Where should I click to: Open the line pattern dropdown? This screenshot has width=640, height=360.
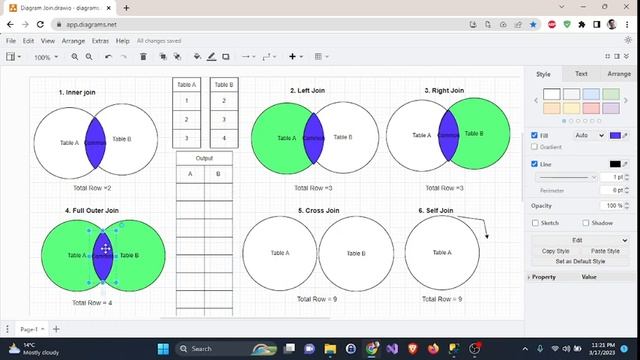point(566,178)
